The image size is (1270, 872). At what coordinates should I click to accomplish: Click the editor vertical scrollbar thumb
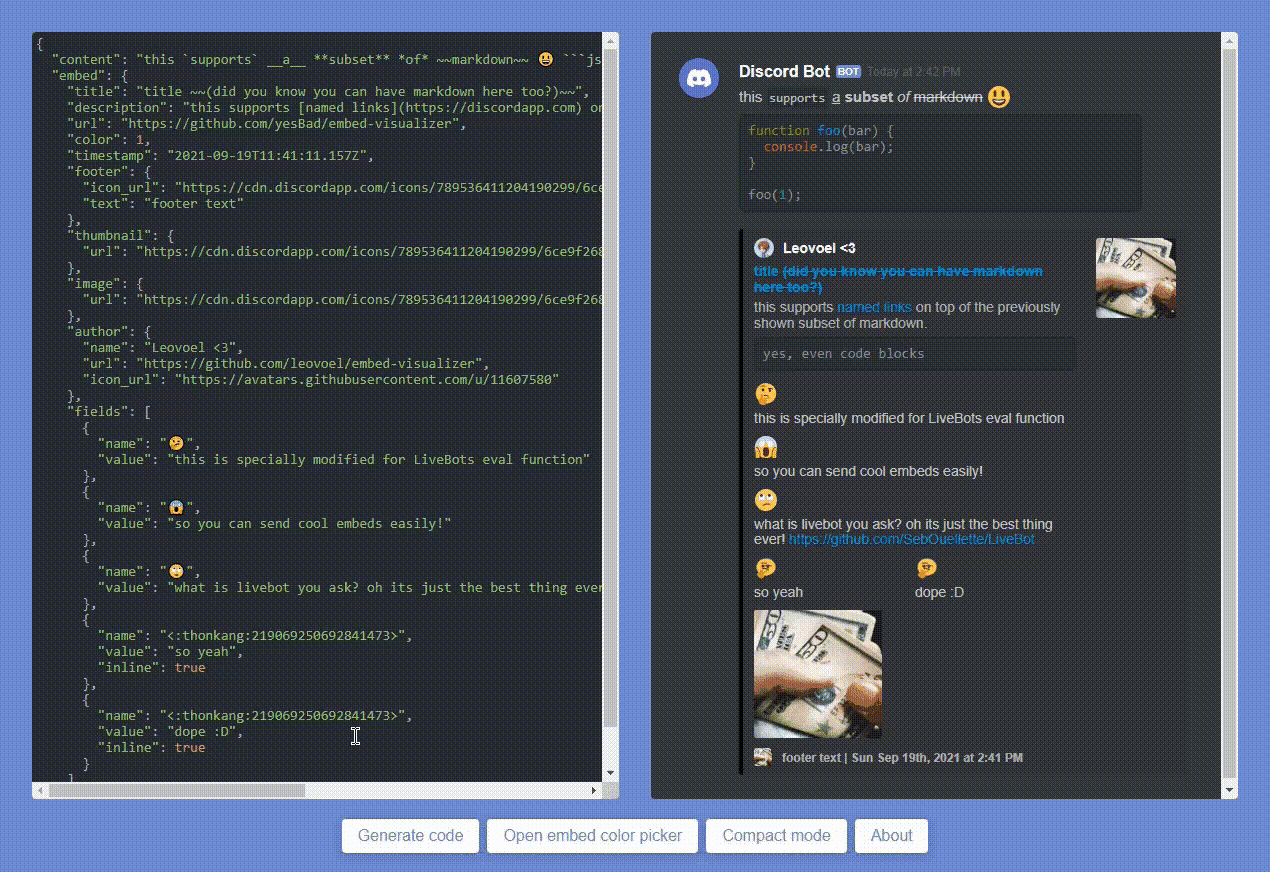(x=611, y=388)
